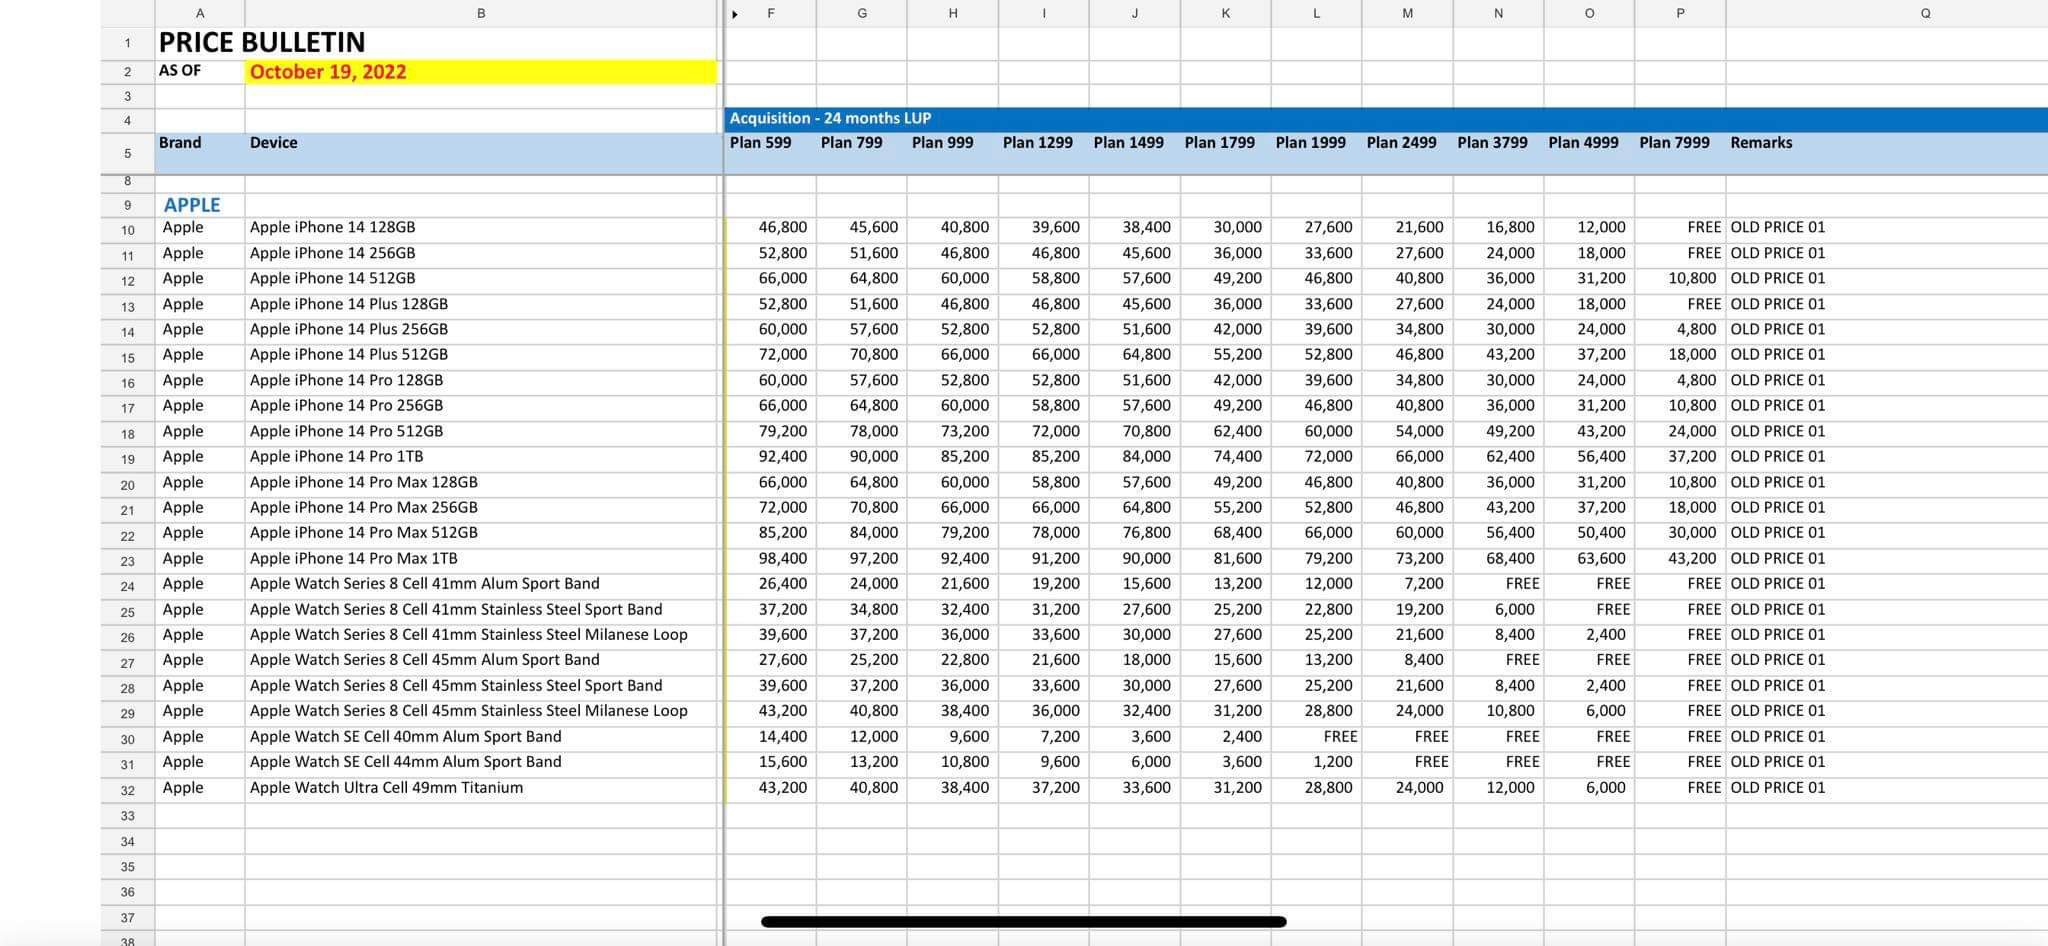Viewport: 2048px width, 946px height.
Task: Select column A header
Action: tap(200, 13)
